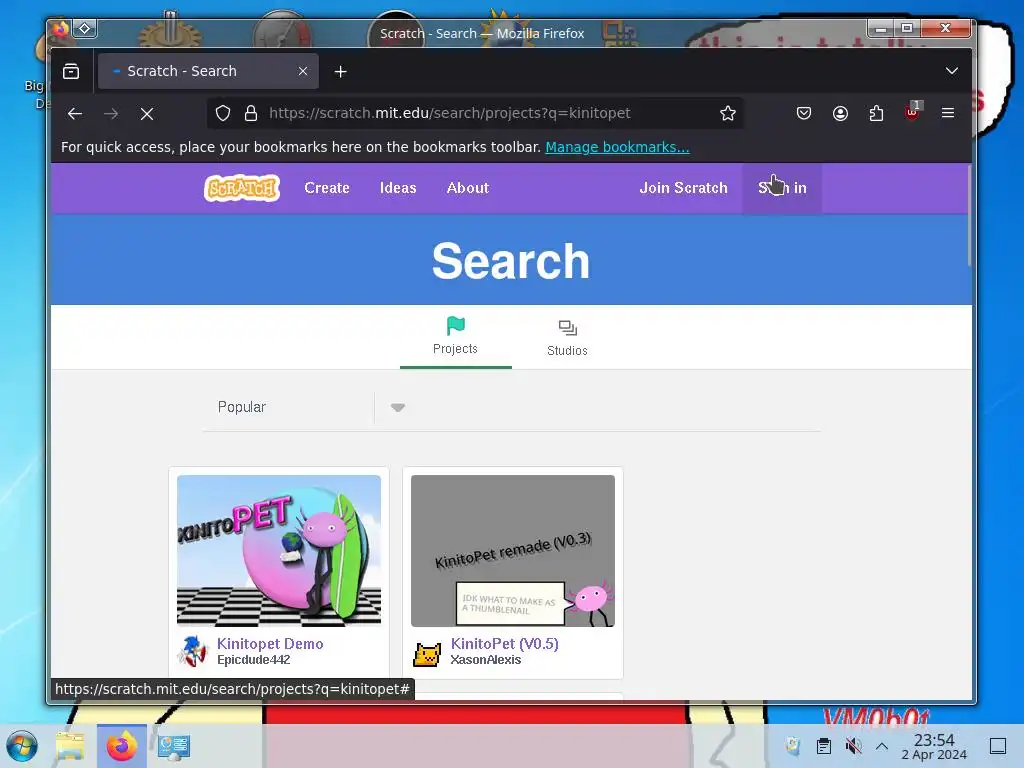Open the Firefox hamburger menu
This screenshot has width=1024, height=768.
(948, 113)
